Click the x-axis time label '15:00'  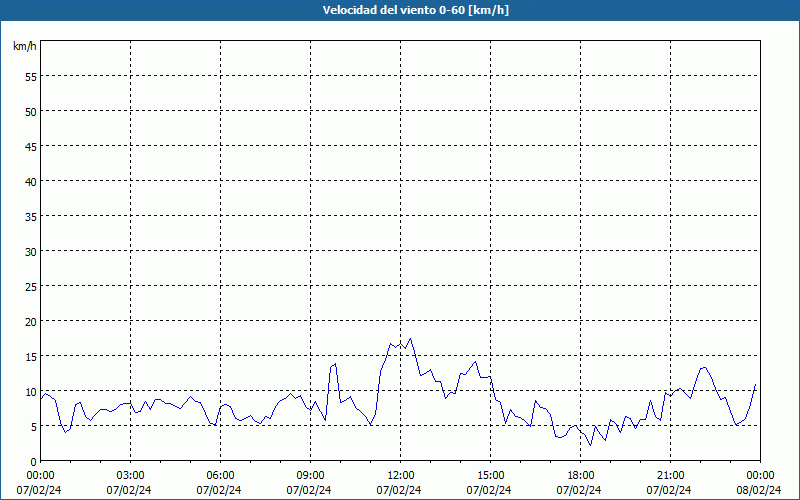click(490, 476)
